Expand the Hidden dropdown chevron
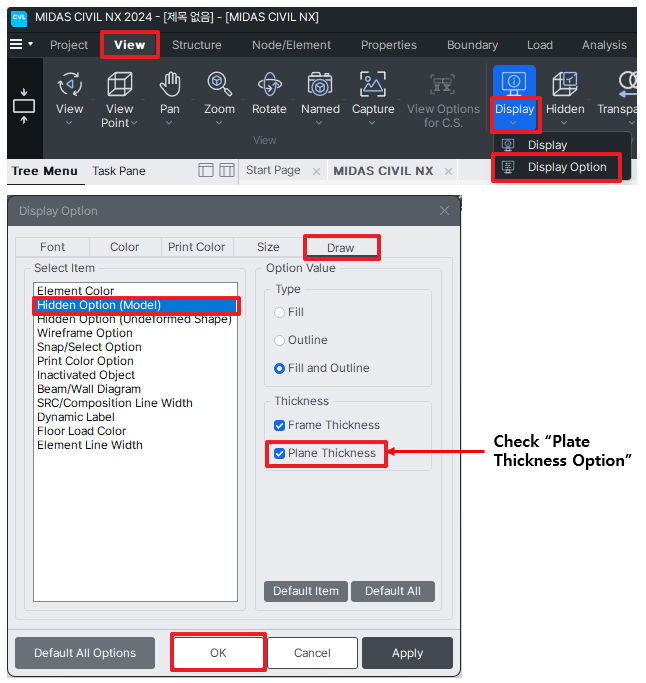 [564, 123]
